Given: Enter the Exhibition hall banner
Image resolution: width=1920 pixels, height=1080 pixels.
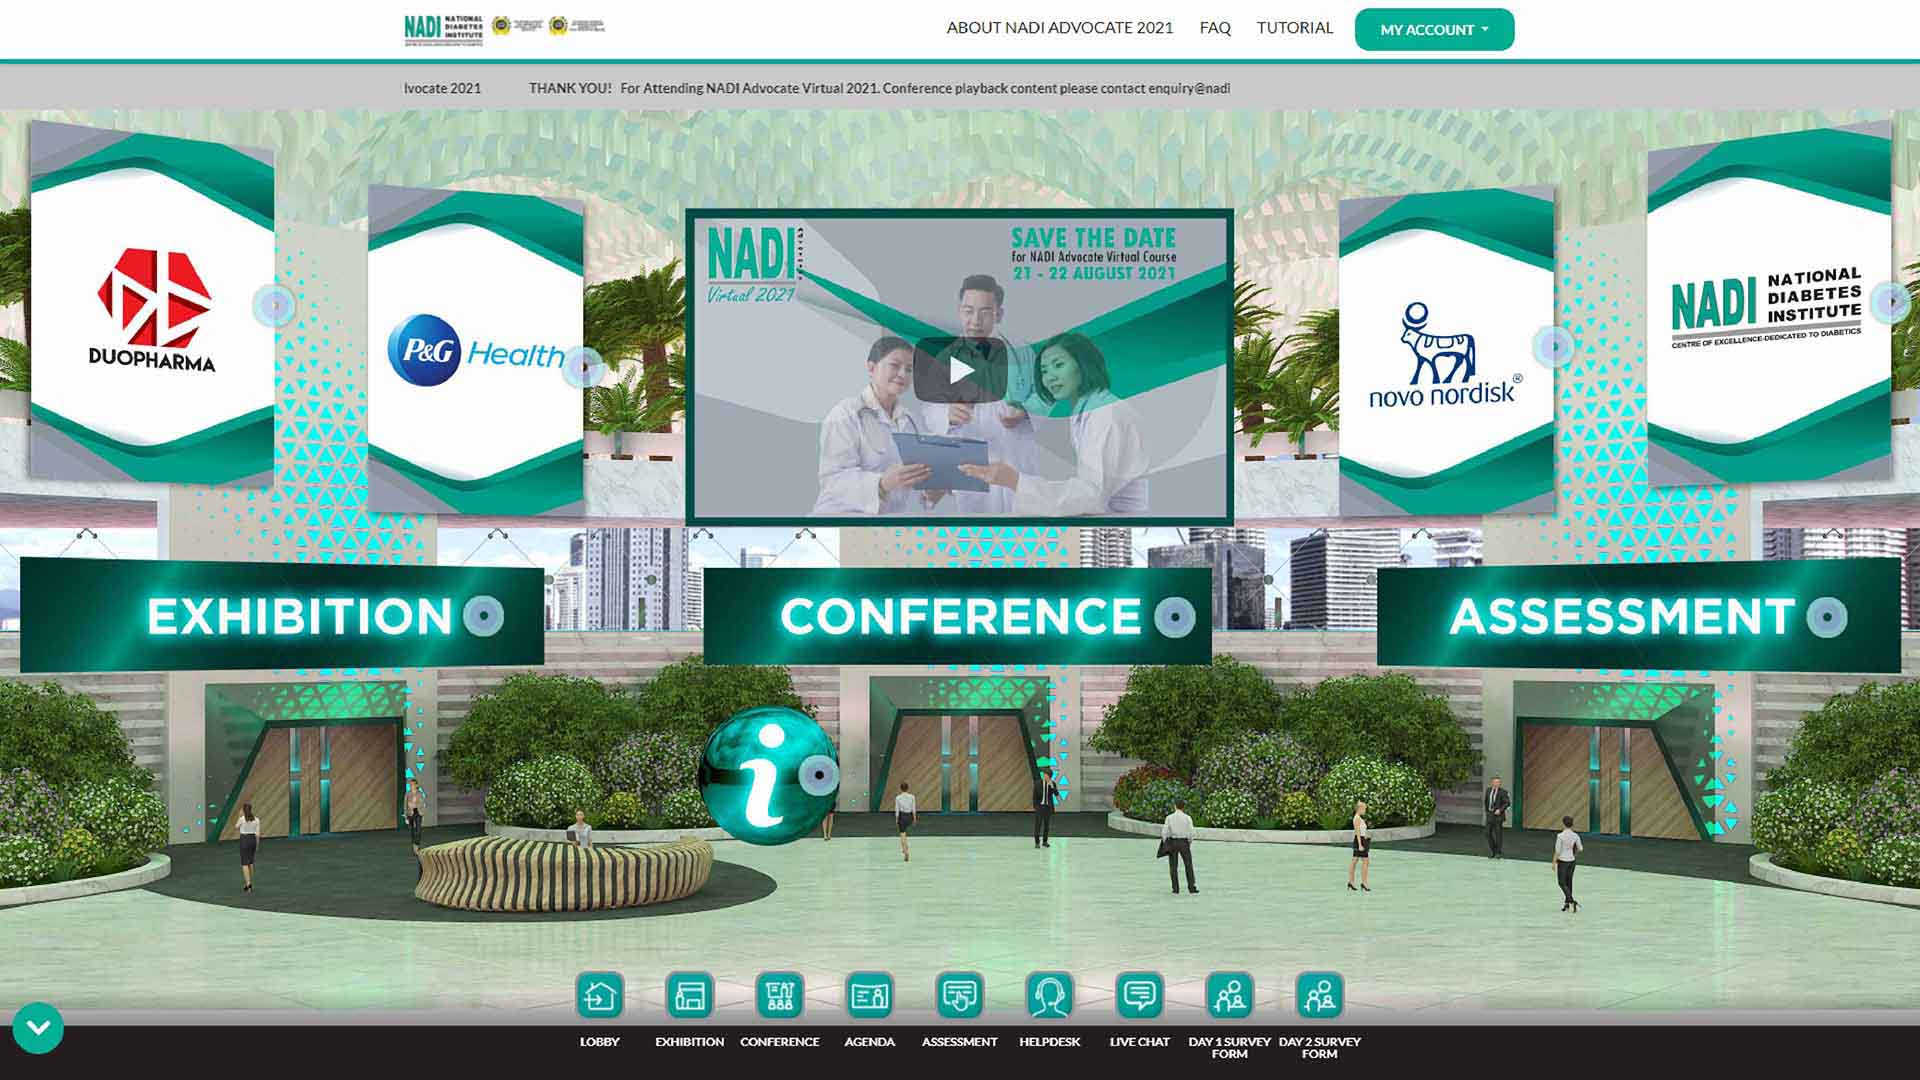Looking at the screenshot, I should coord(300,616).
